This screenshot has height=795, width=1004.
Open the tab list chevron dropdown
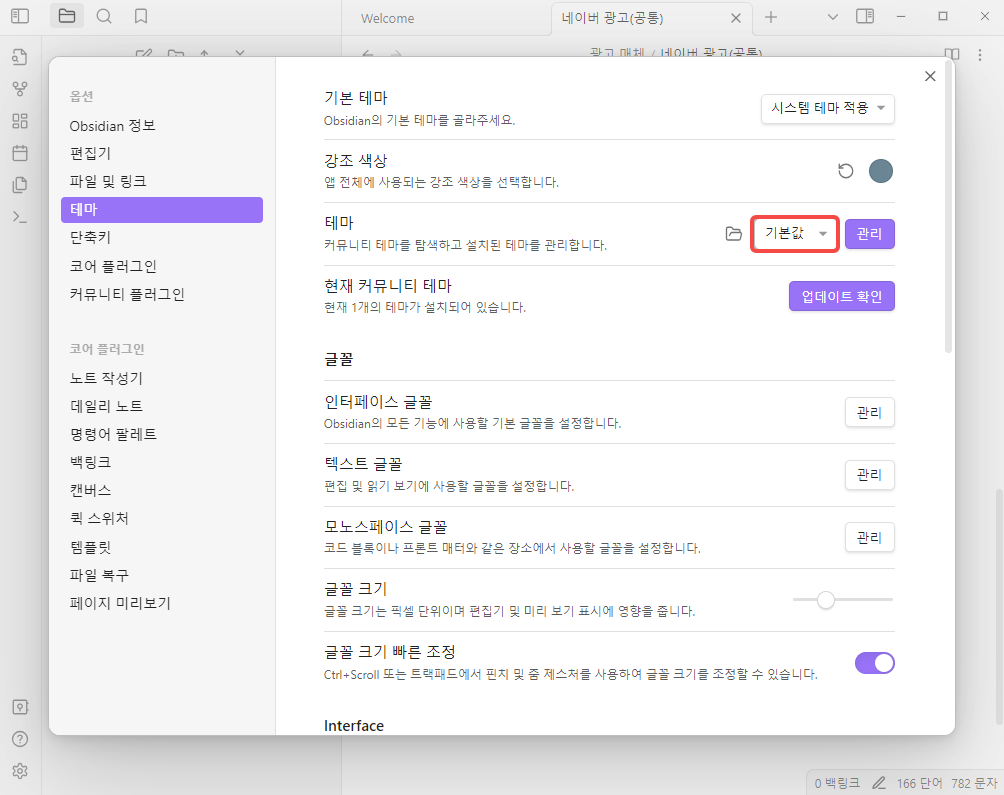click(832, 17)
